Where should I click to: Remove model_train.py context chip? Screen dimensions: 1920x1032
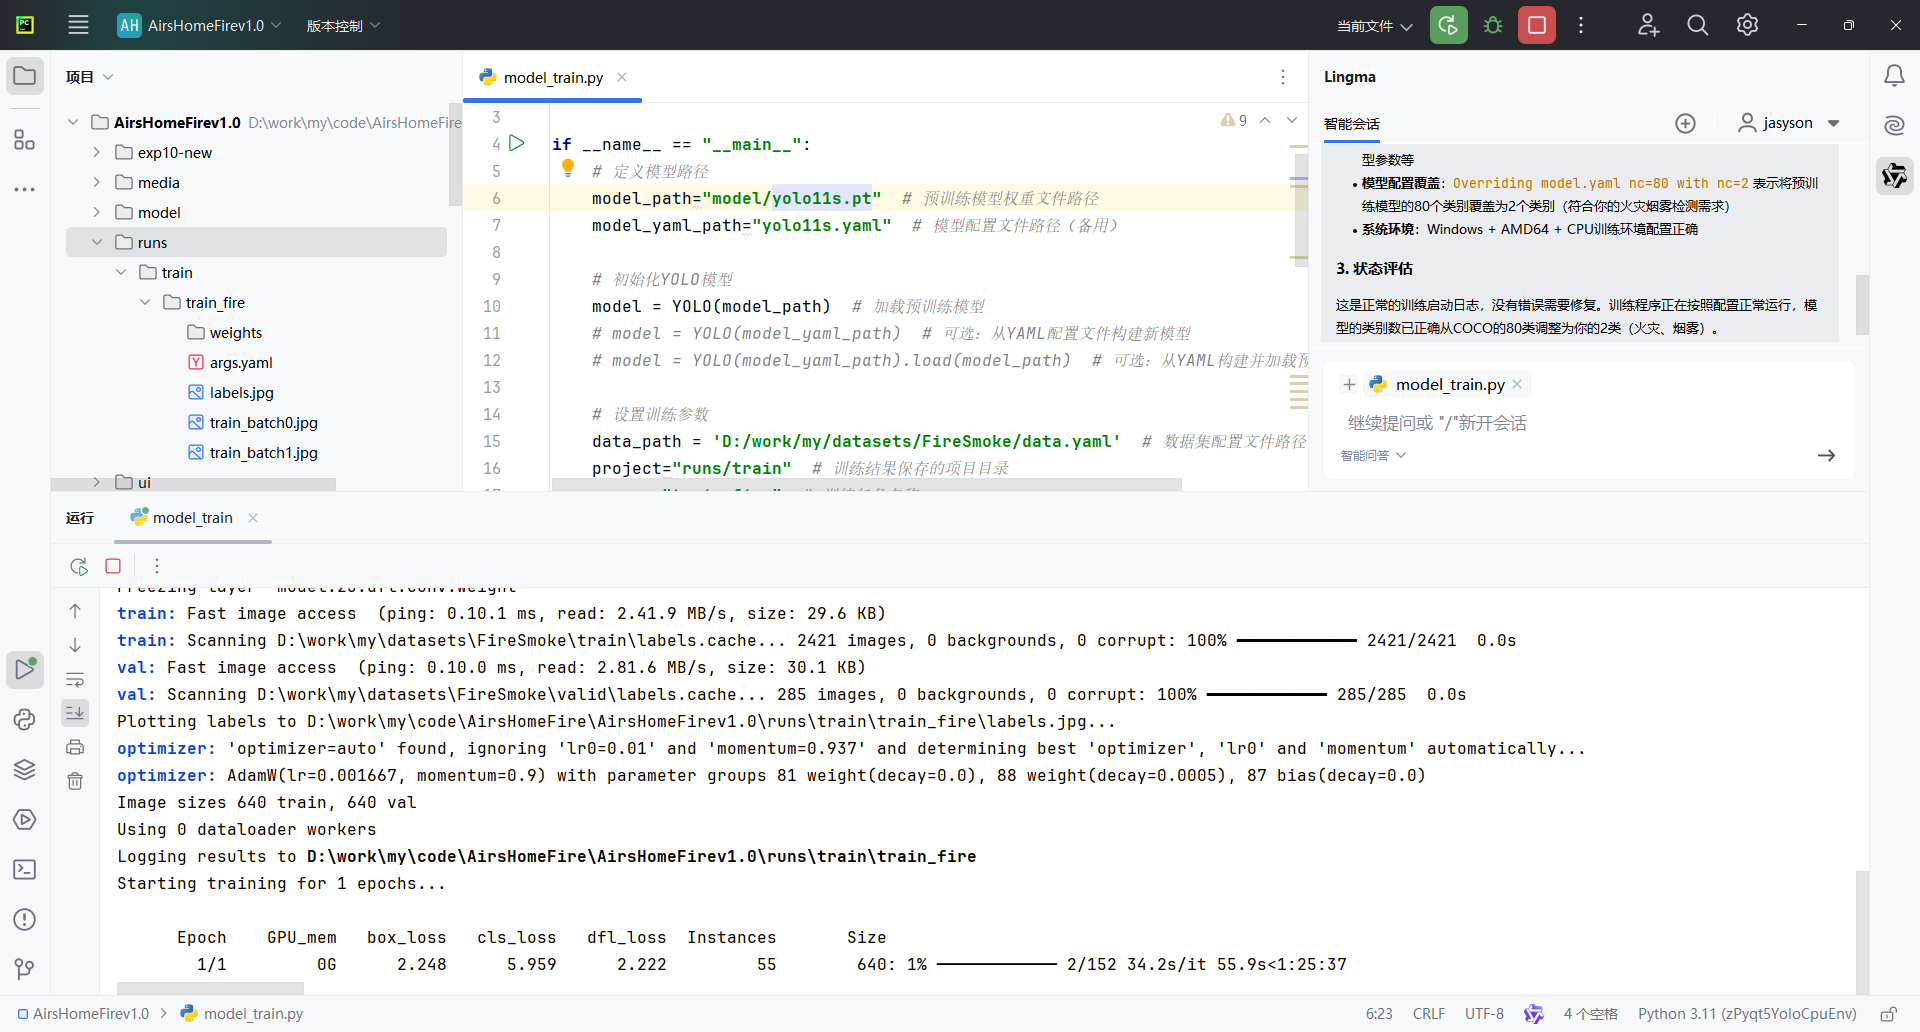point(1517,384)
